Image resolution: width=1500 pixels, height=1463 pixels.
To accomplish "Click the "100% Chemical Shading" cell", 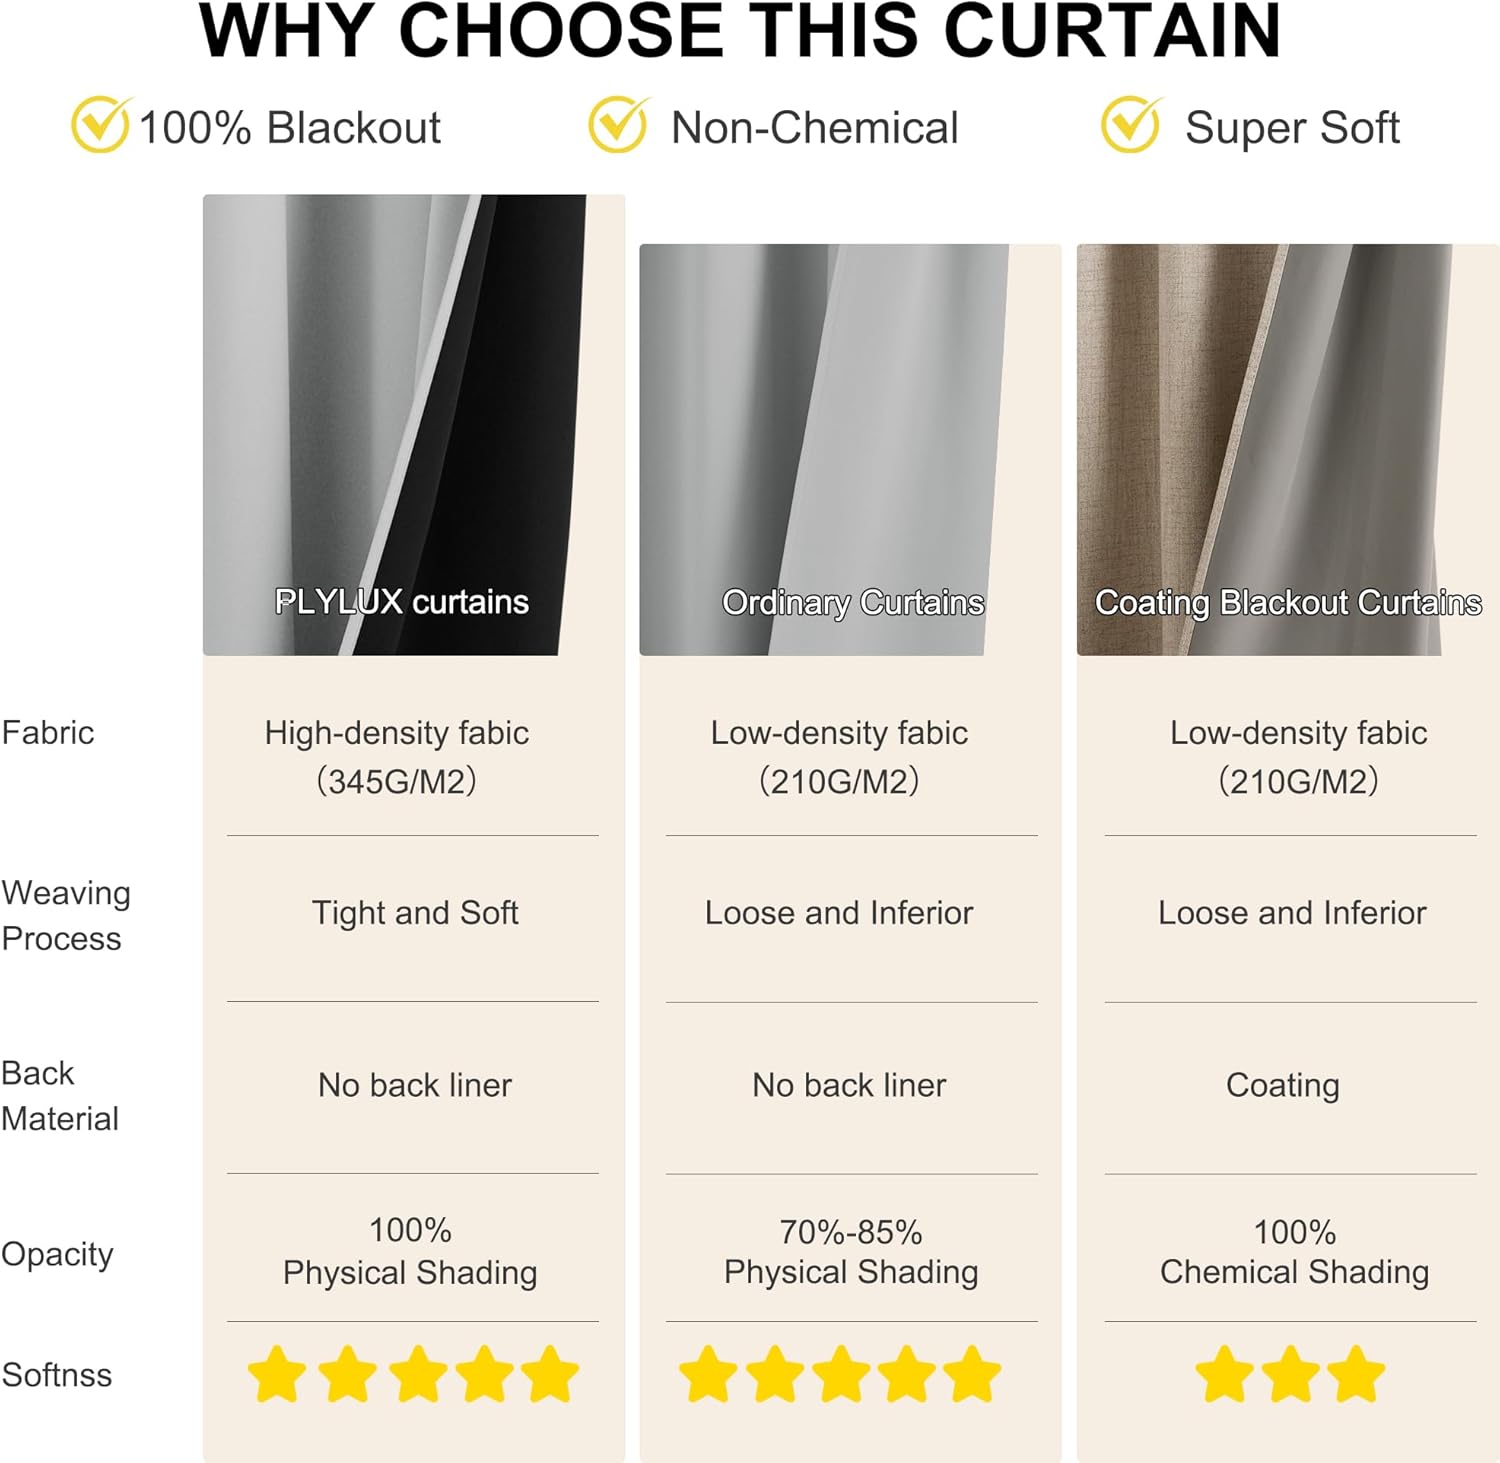I will [1294, 1251].
